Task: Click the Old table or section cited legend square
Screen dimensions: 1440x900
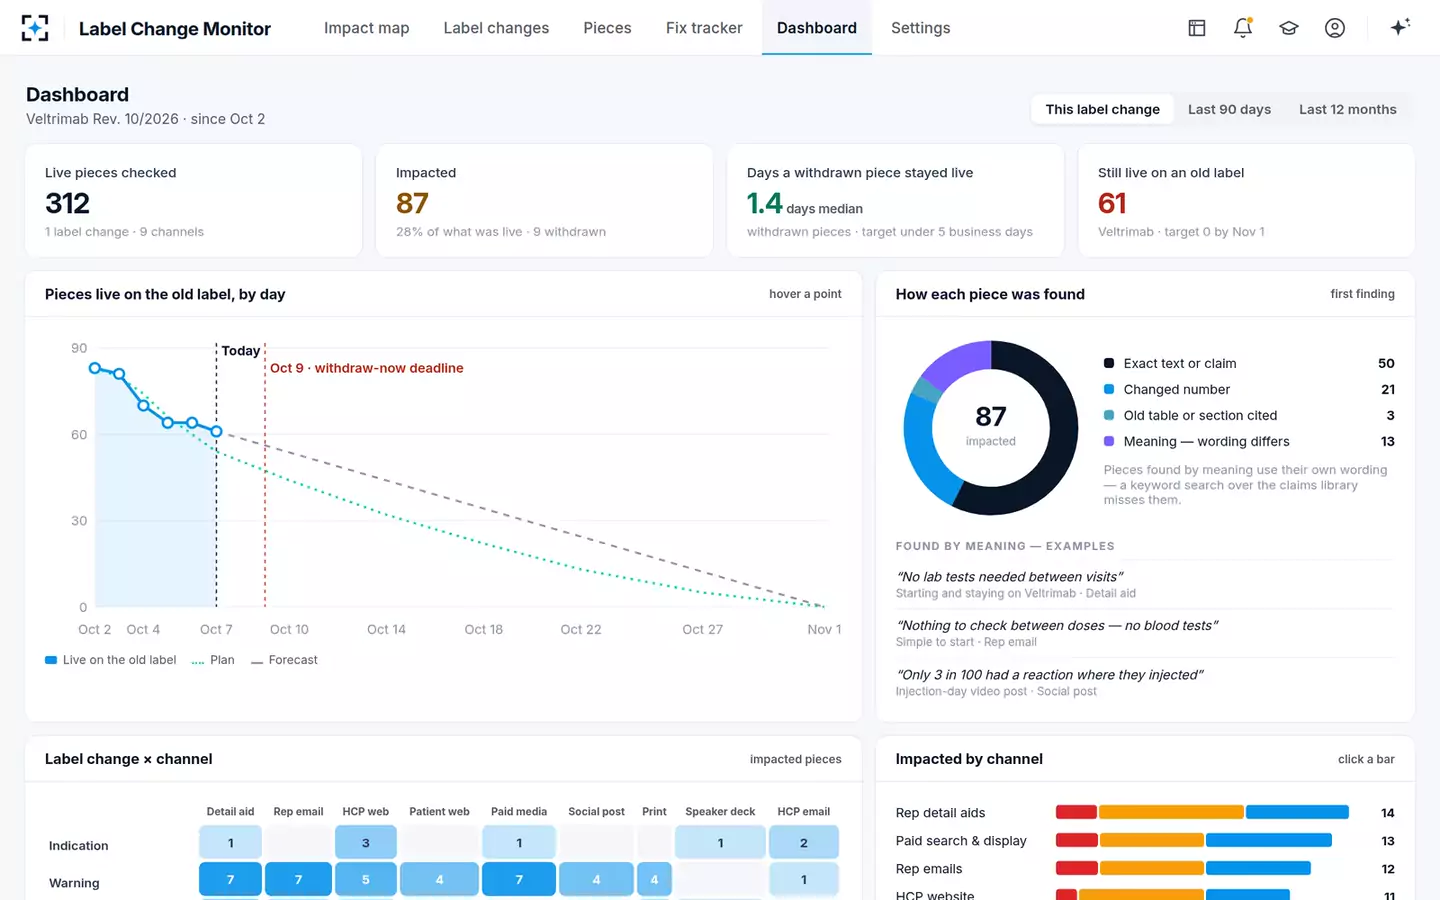Action: pyautogui.click(x=1109, y=415)
